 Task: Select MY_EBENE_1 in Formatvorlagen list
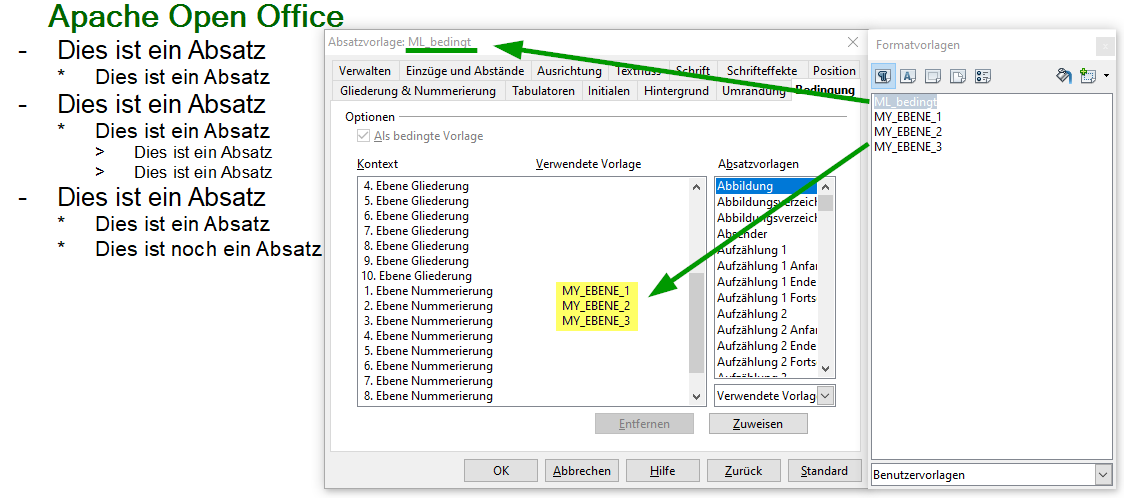(908, 116)
